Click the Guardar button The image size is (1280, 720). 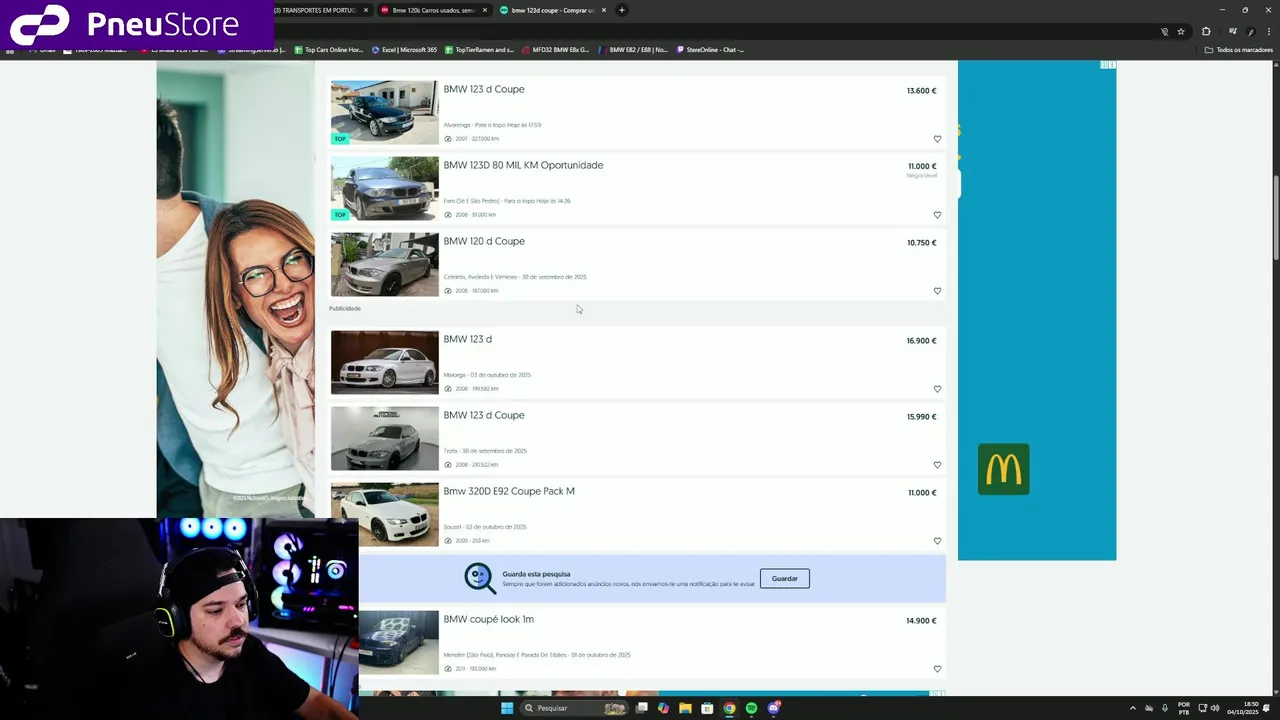tap(784, 578)
